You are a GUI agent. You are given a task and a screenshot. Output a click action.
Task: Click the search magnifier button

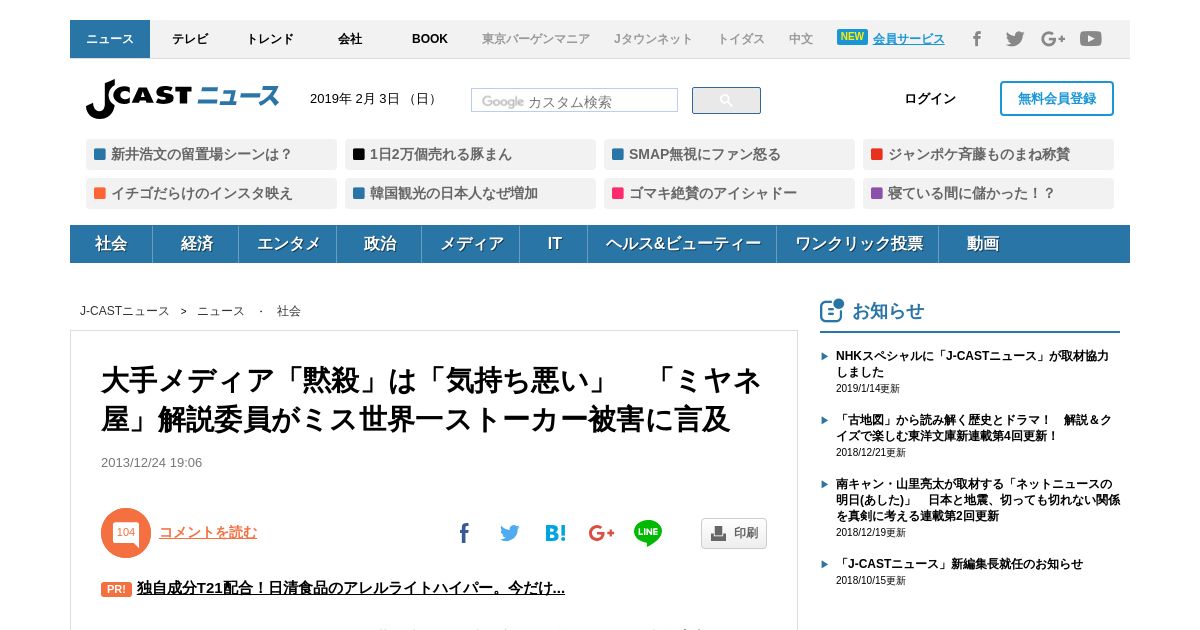tap(726, 100)
